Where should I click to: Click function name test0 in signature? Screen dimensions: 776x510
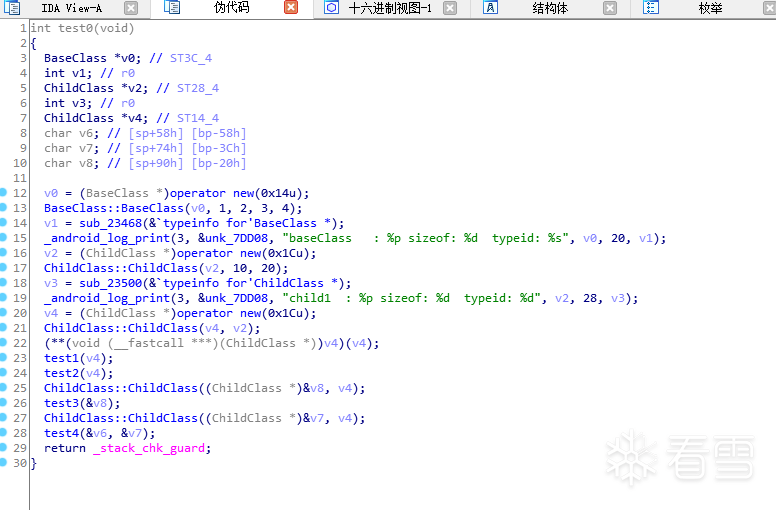point(75,28)
